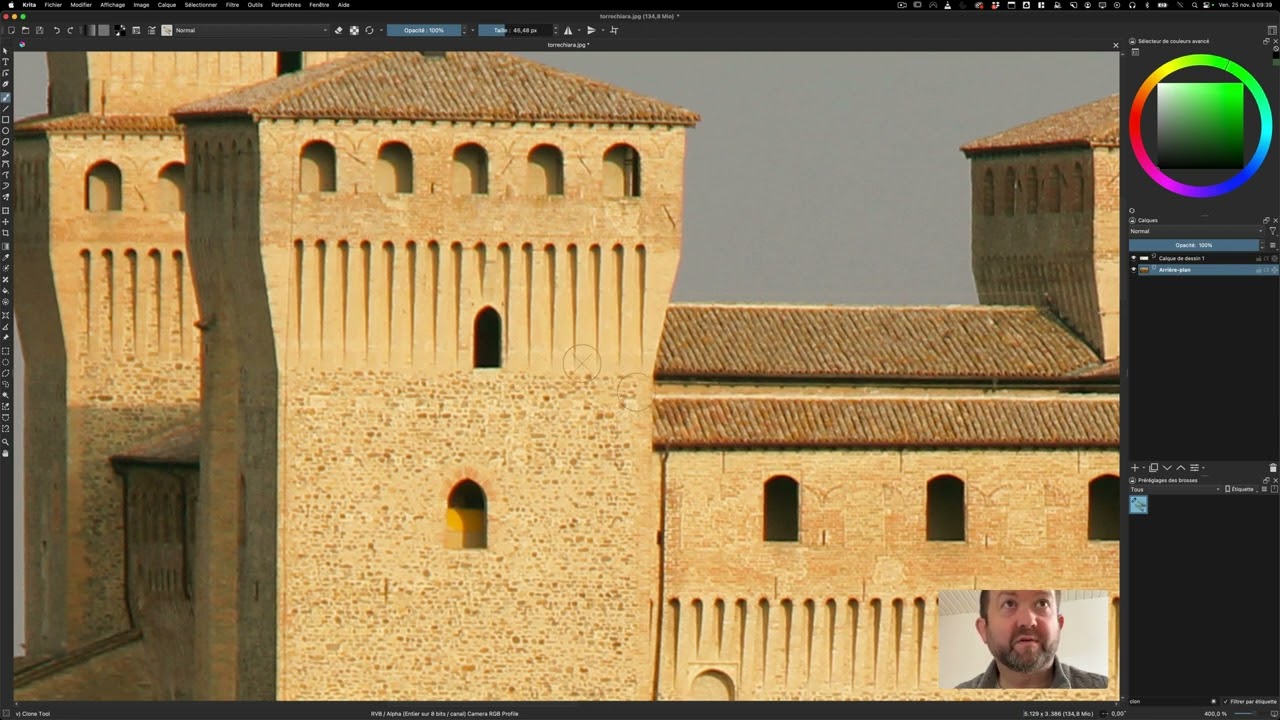This screenshot has width=1280, height=720.
Task: Open layer properties button
Action: tap(1194, 467)
